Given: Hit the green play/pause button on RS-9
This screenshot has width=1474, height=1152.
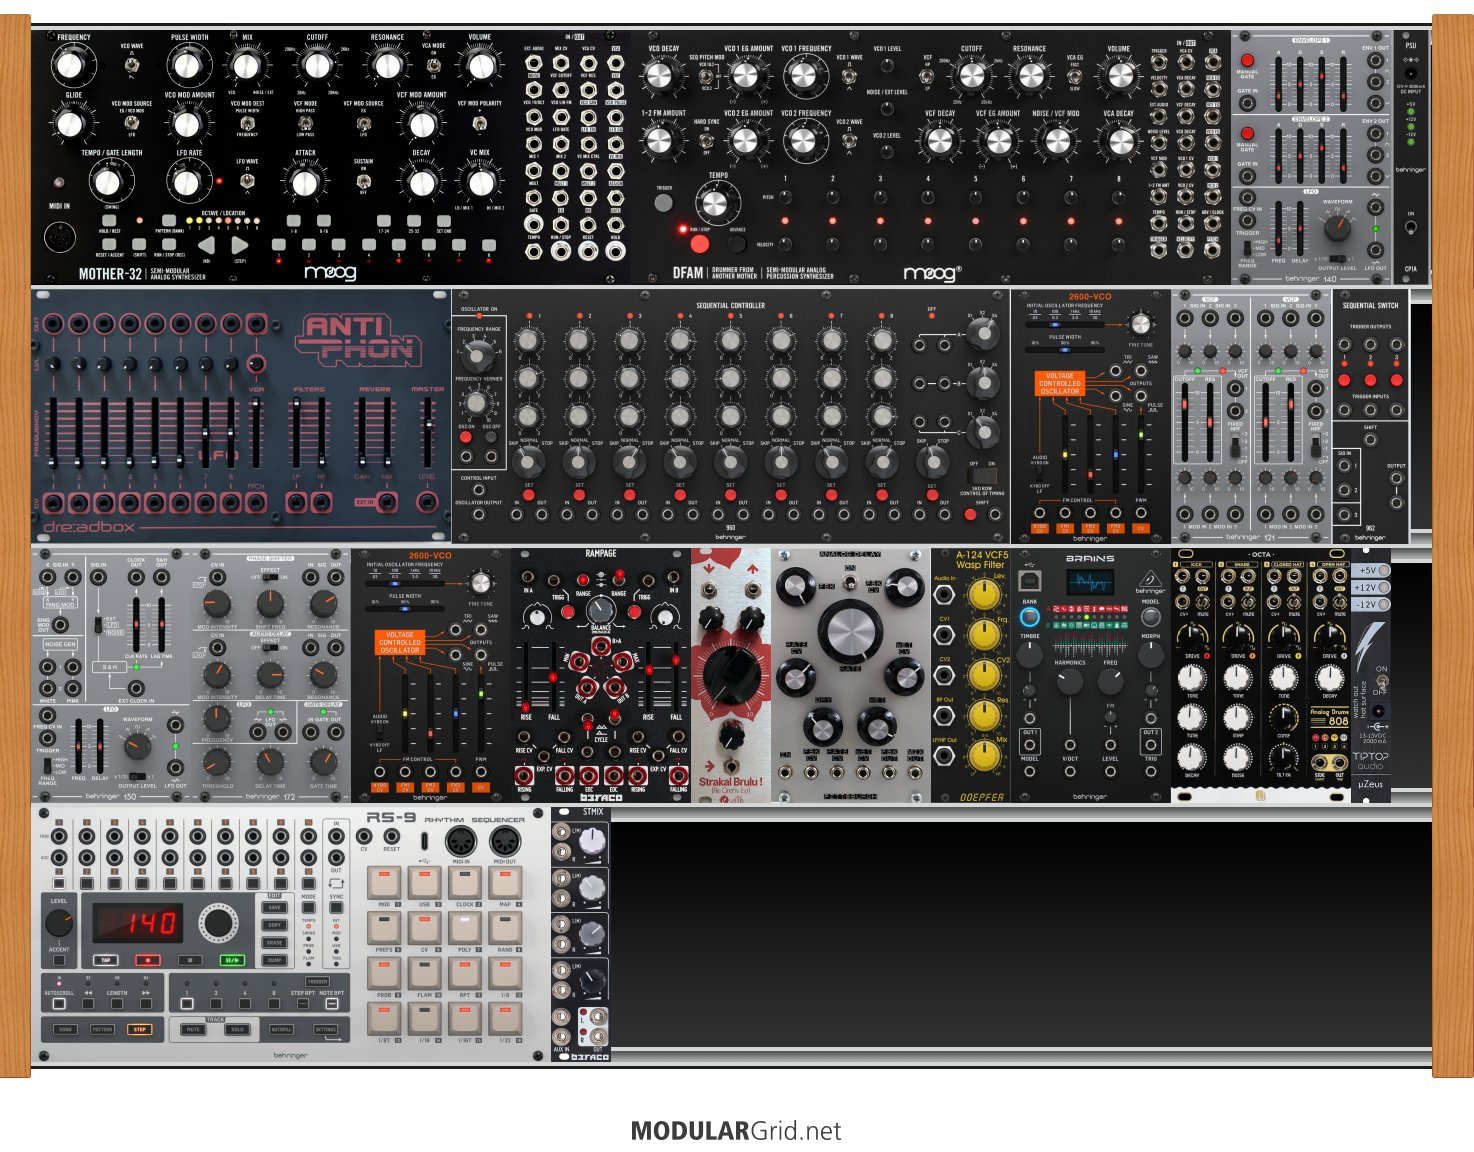Looking at the screenshot, I should 233,960.
